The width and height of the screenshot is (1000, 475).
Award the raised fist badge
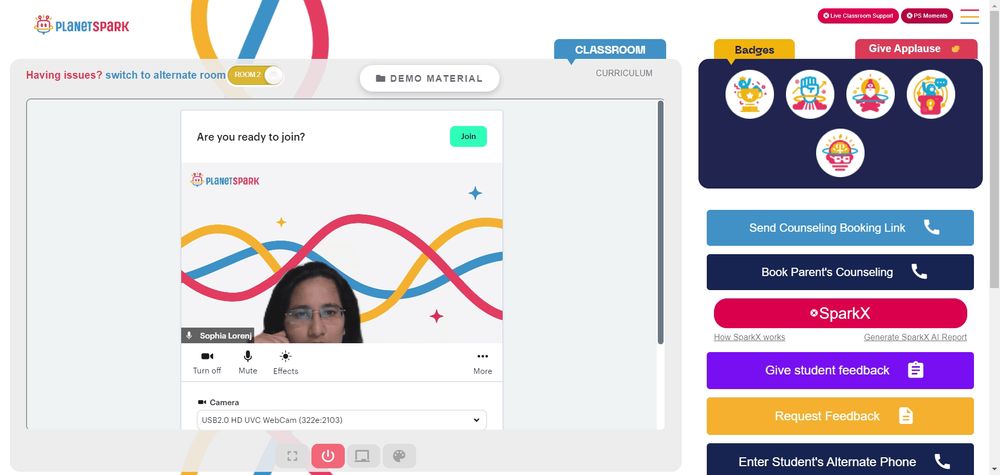point(810,94)
